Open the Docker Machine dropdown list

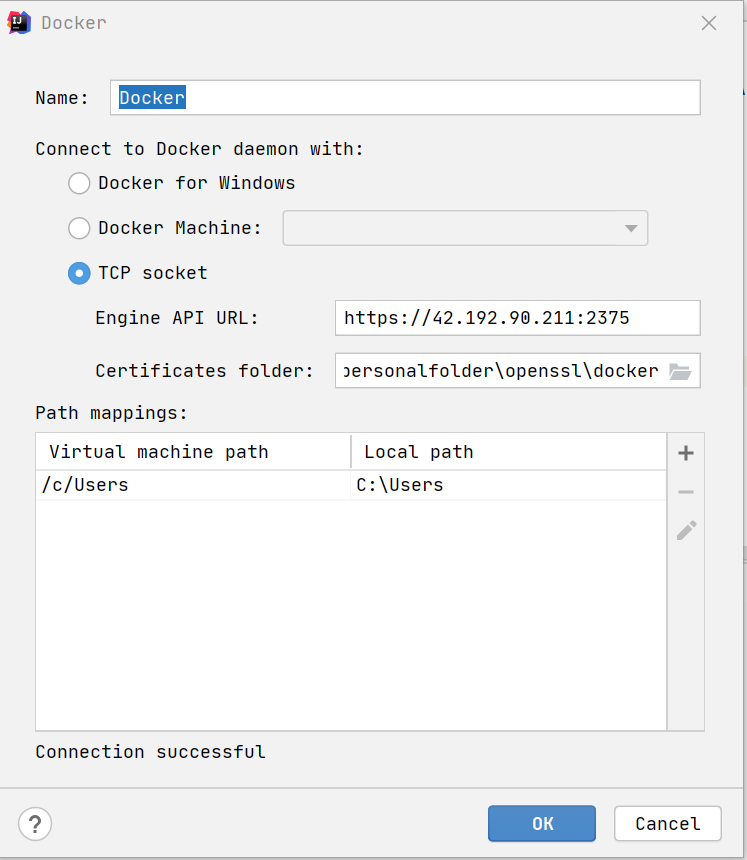click(x=465, y=228)
